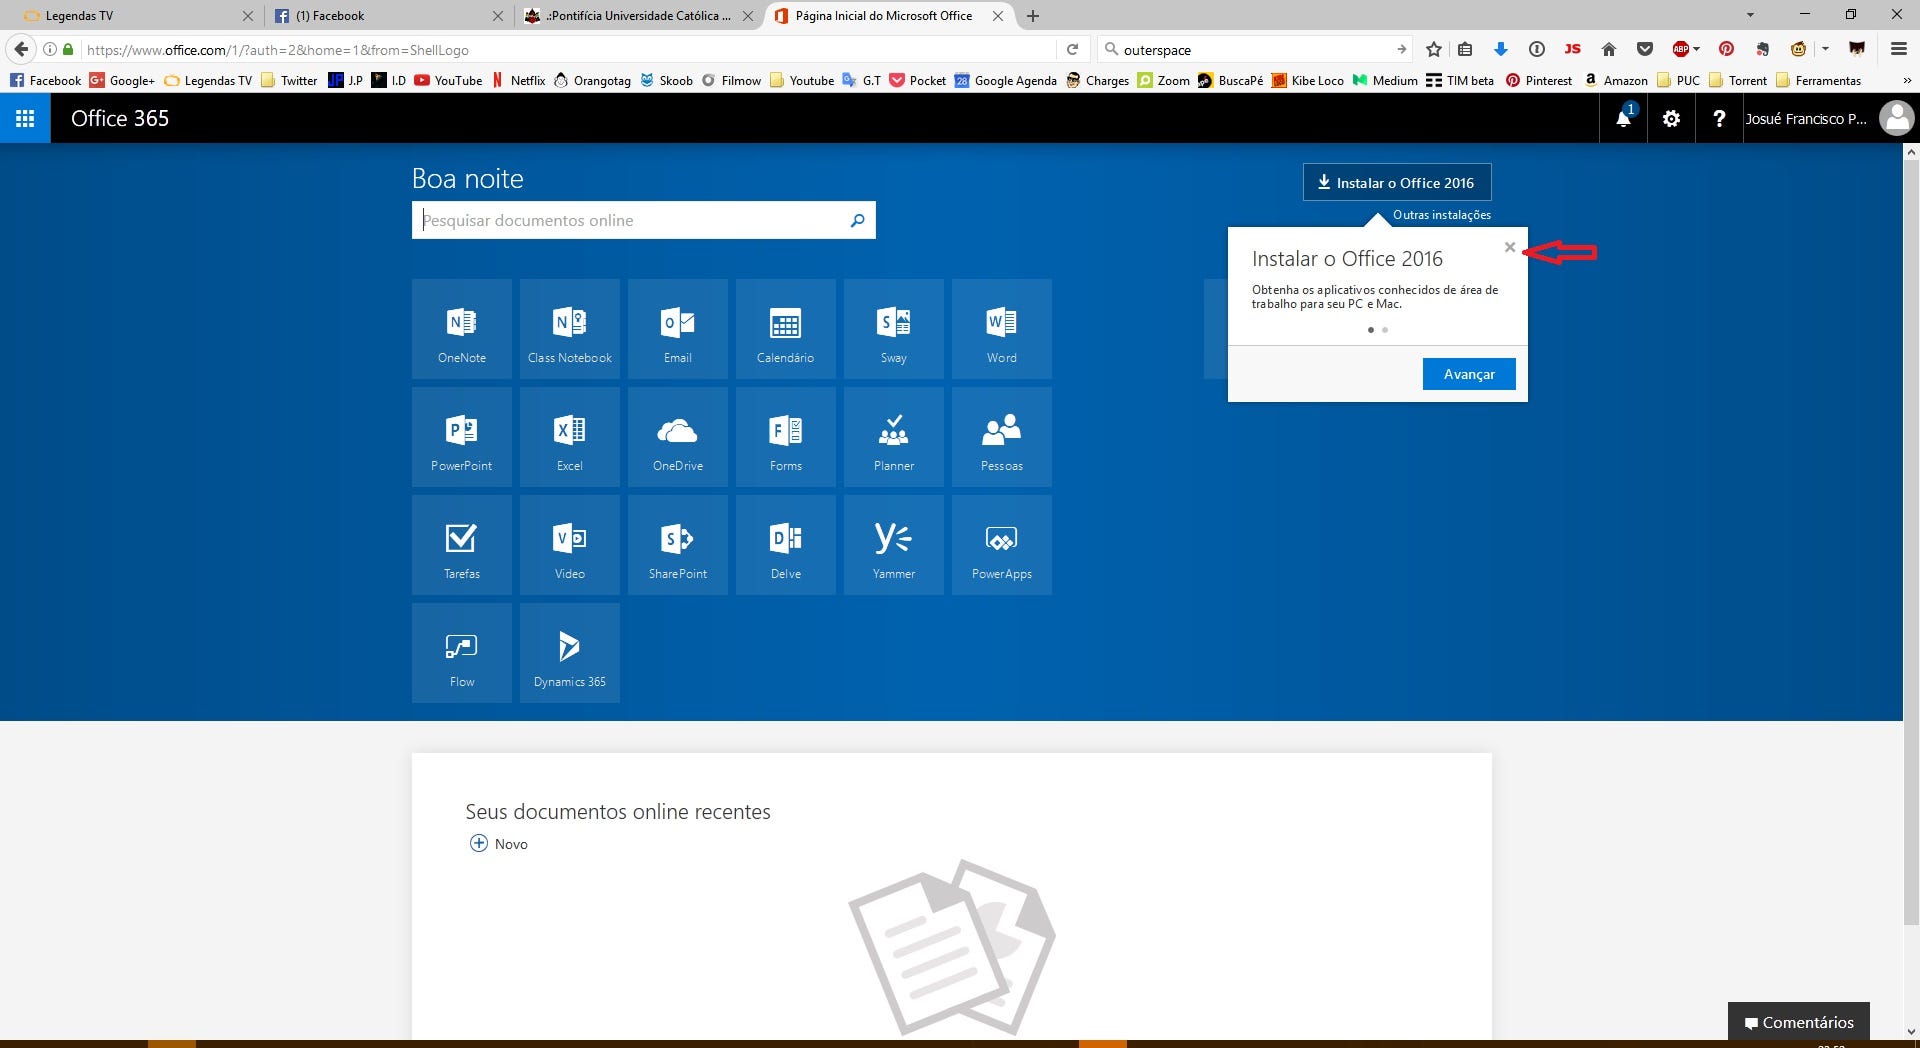
Task: Open the Forms tile
Action: click(x=786, y=437)
